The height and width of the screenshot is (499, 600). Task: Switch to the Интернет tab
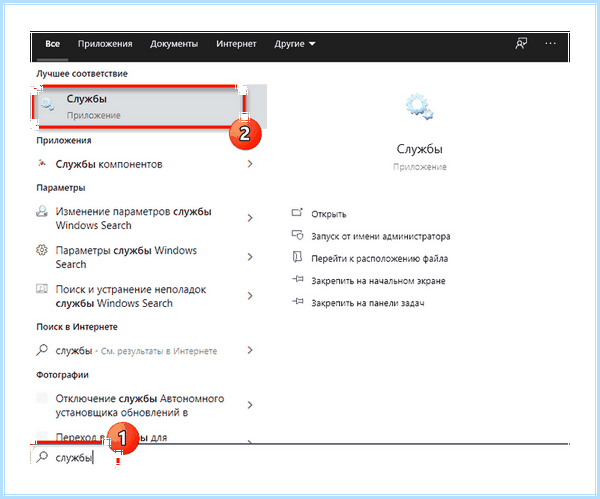coord(236,44)
